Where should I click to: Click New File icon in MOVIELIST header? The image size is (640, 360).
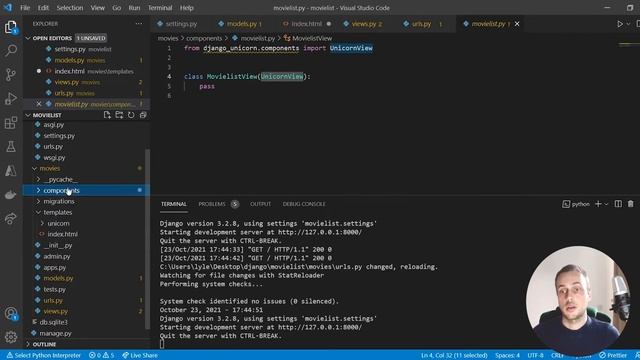coord(107,115)
